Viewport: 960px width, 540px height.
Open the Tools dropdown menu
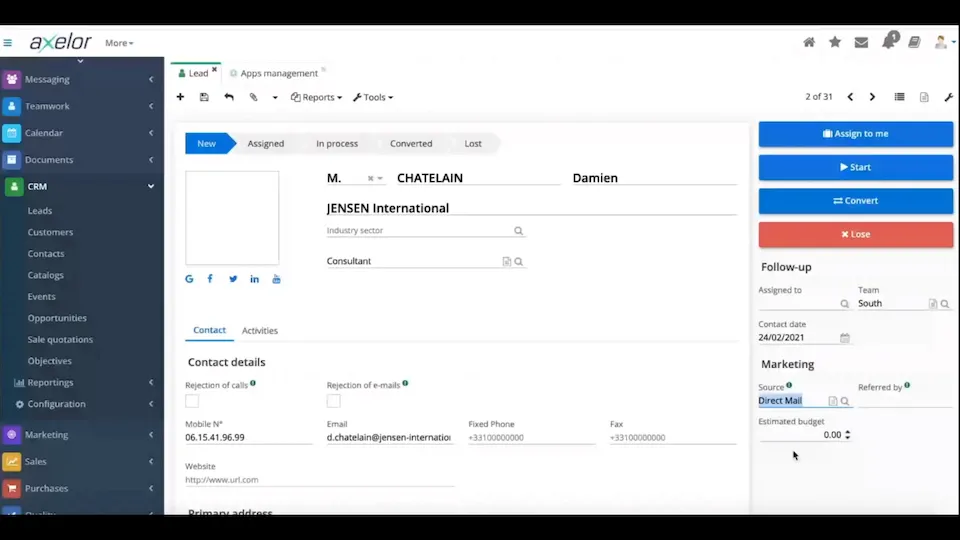[373, 97]
